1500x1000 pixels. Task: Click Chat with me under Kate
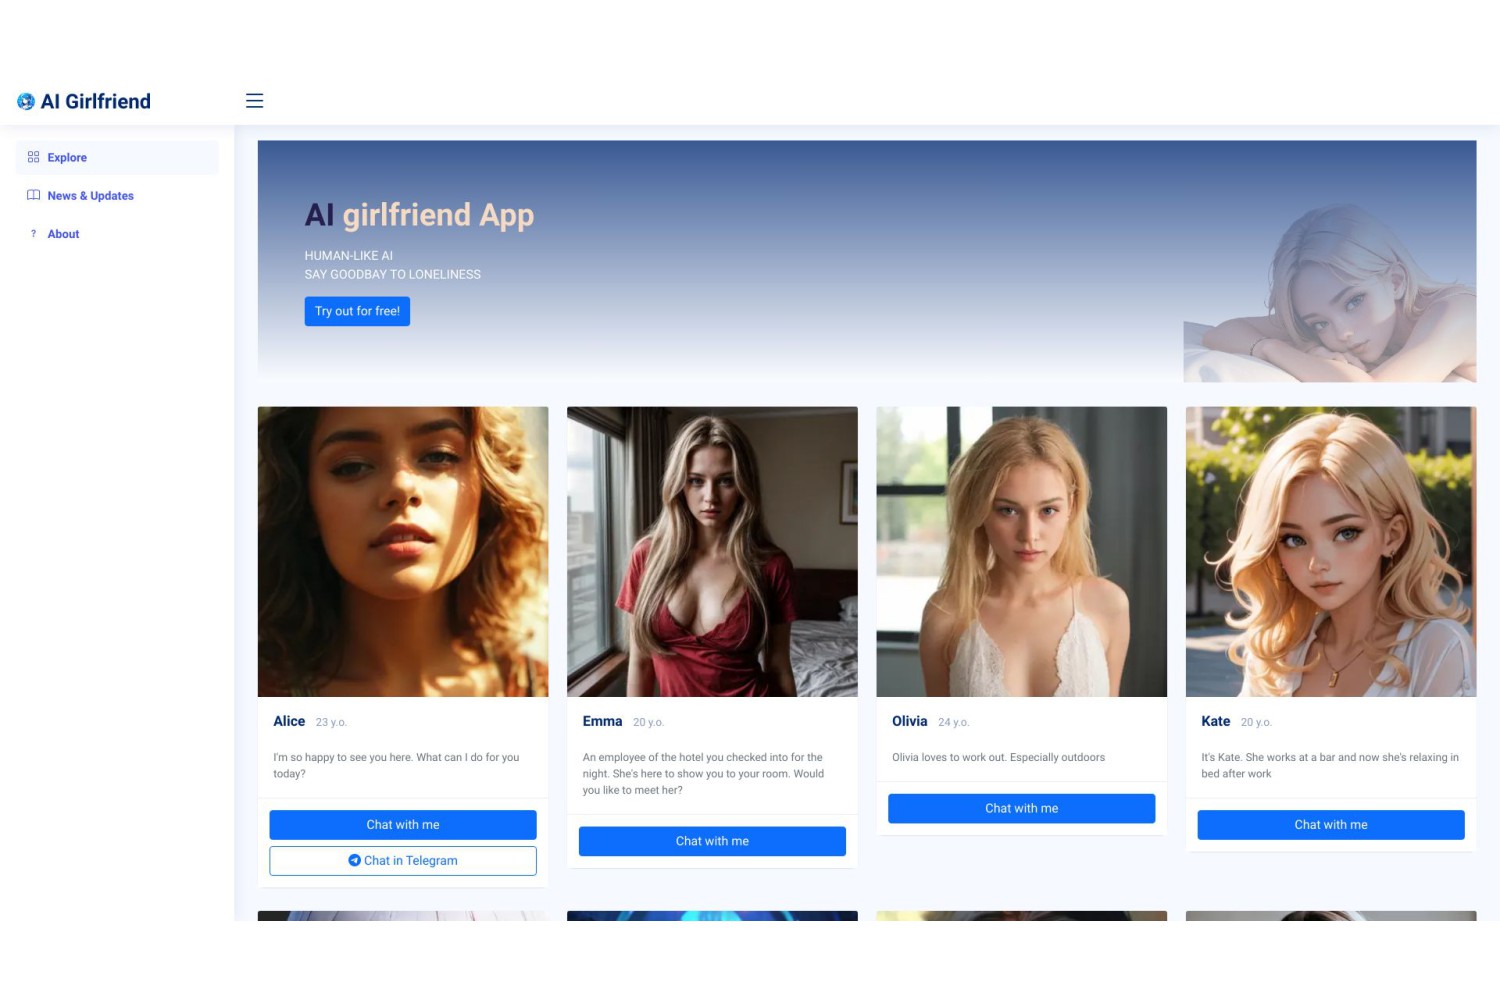click(1331, 825)
